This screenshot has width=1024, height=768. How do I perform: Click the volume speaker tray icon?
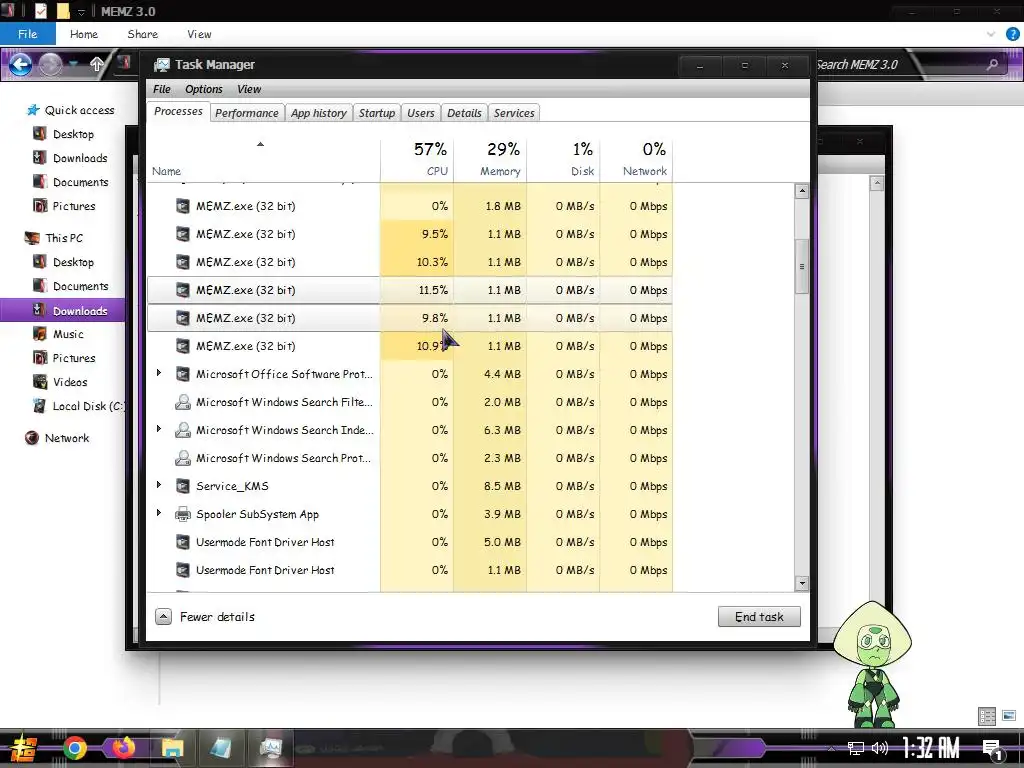tap(880, 748)
